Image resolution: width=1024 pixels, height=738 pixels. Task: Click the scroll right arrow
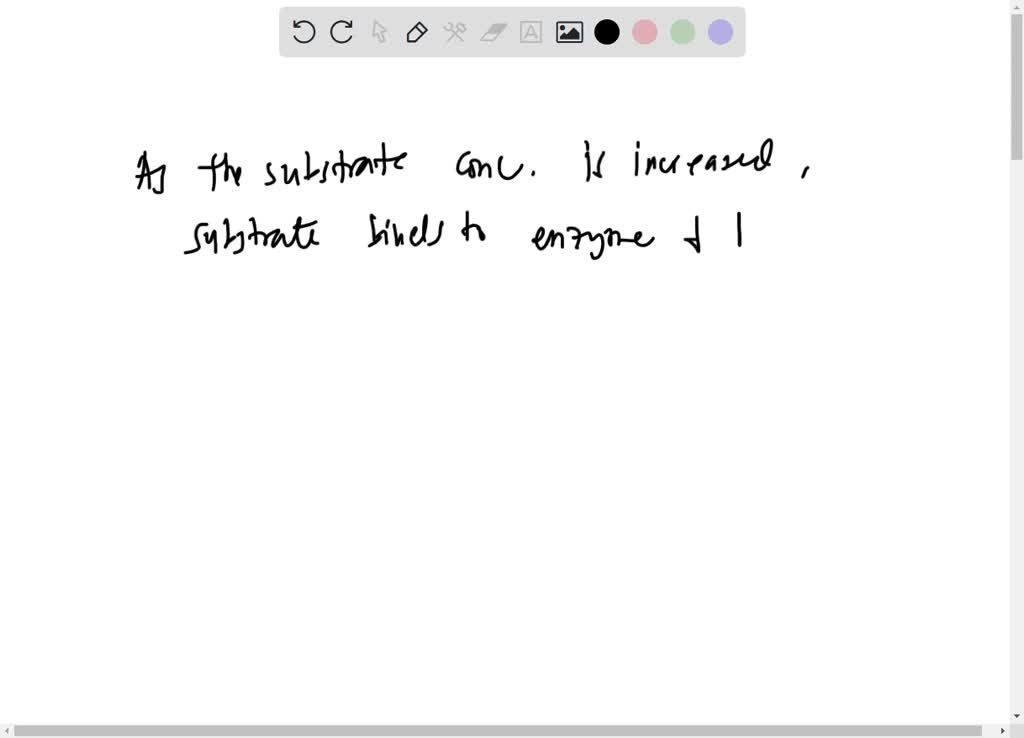click(x=1003, y=731)
